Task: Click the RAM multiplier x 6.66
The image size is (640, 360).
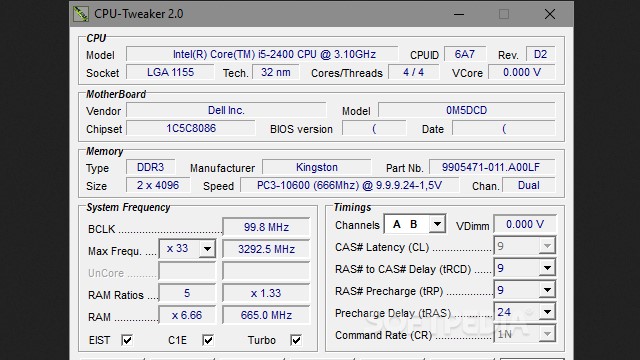Action: click(x=187, y=315)
